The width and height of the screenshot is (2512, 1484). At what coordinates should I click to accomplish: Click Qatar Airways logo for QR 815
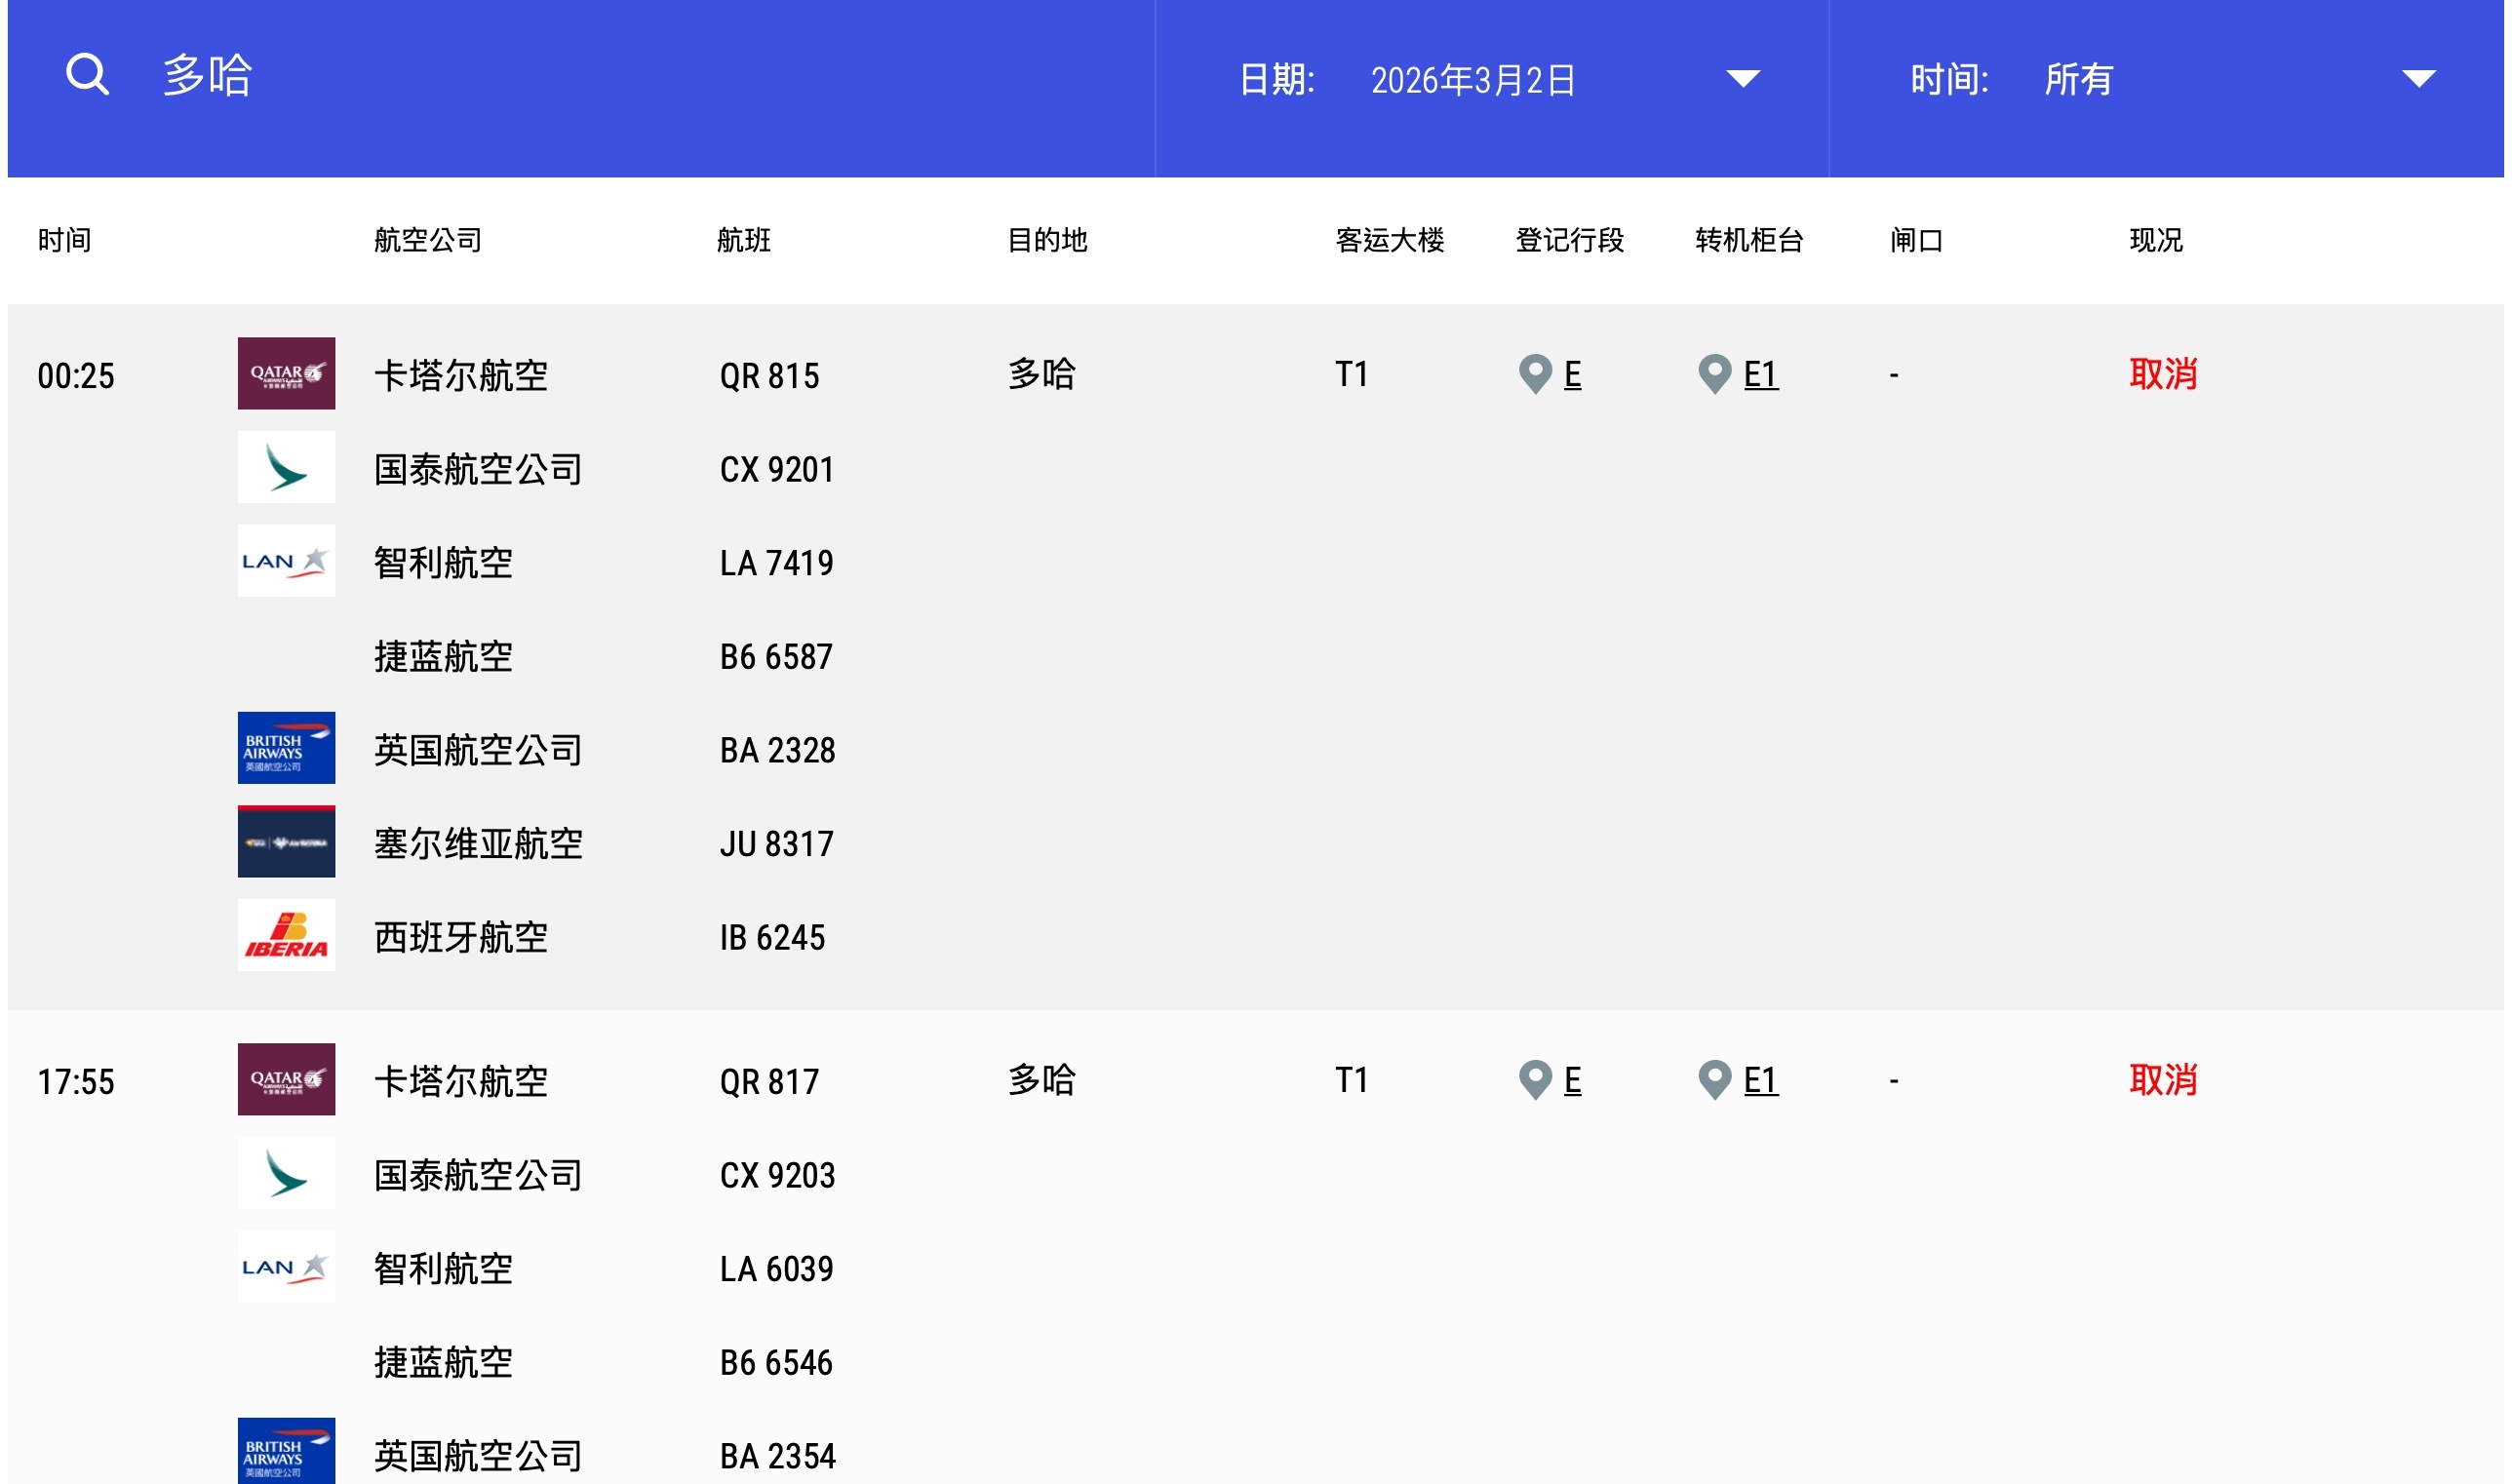[286, 374]
